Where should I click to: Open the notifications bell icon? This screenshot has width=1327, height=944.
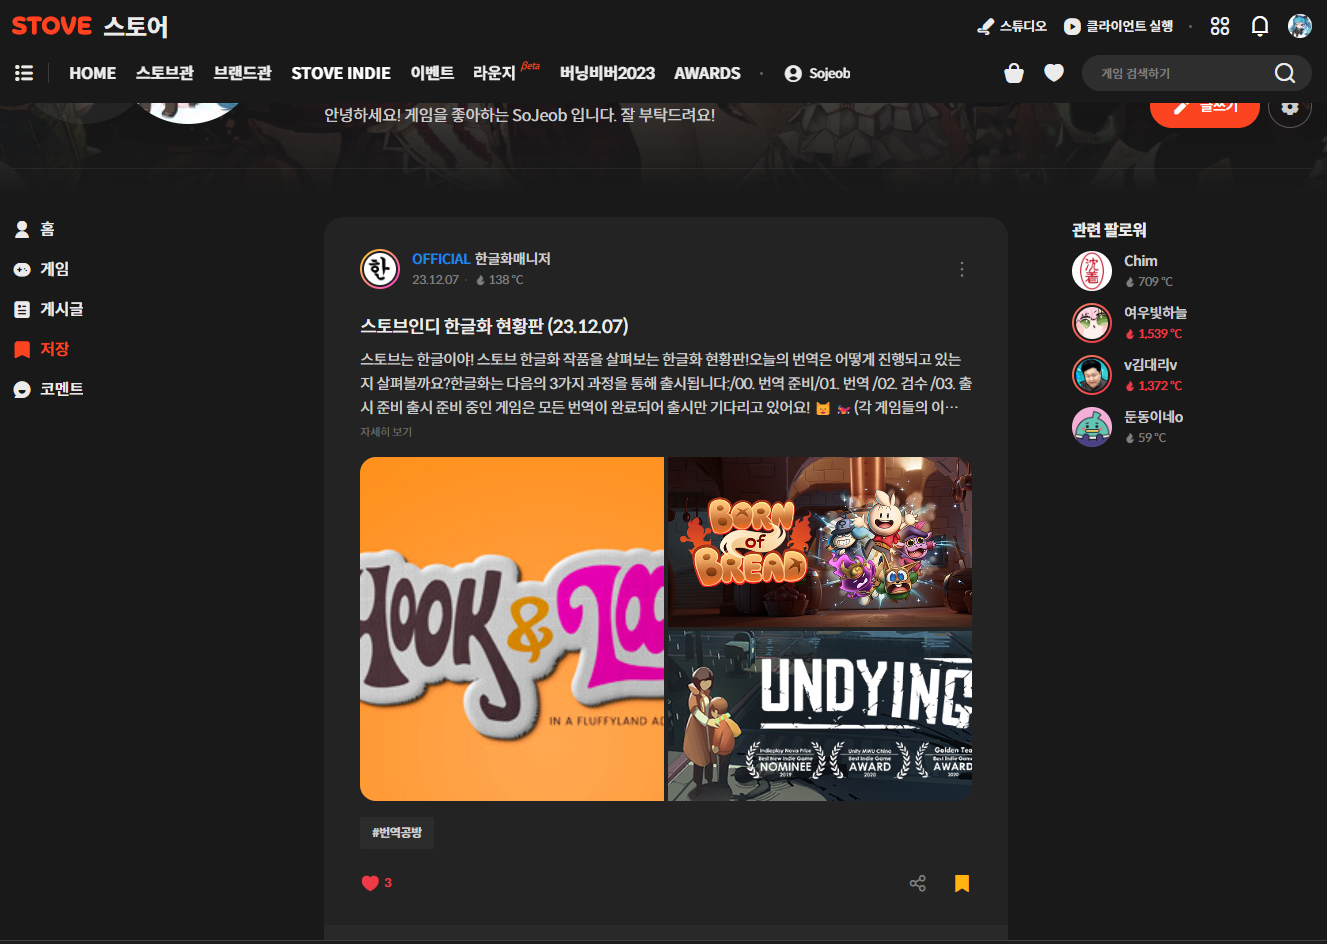1260,26
